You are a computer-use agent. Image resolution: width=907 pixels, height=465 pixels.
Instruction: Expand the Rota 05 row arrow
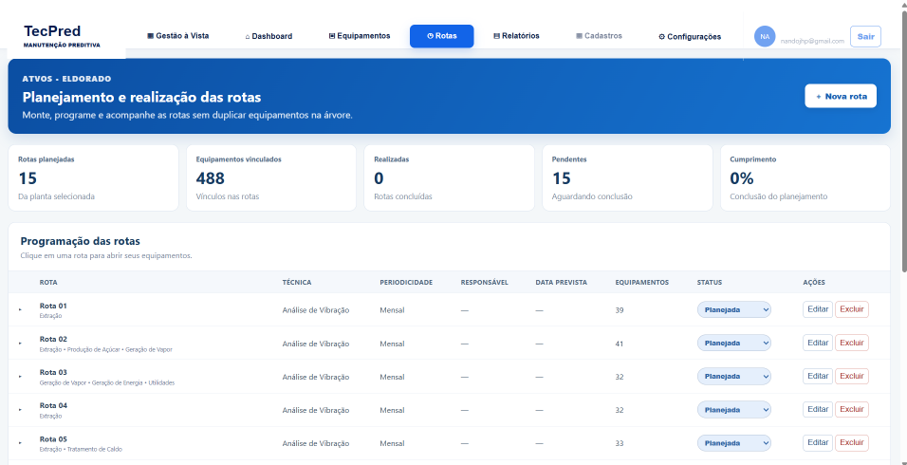(x=20, y=443)
